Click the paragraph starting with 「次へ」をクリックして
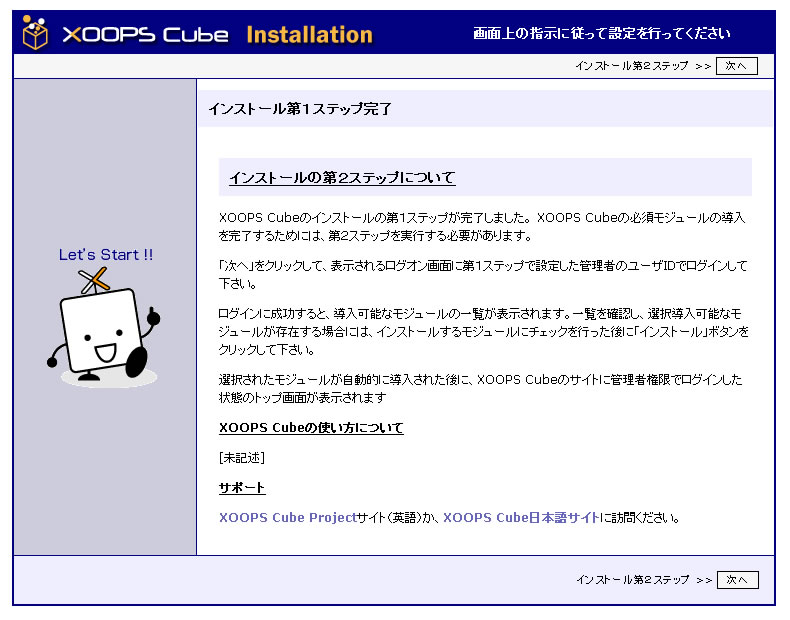The width and height of the screenshot is (790, 620). (483, 274)
